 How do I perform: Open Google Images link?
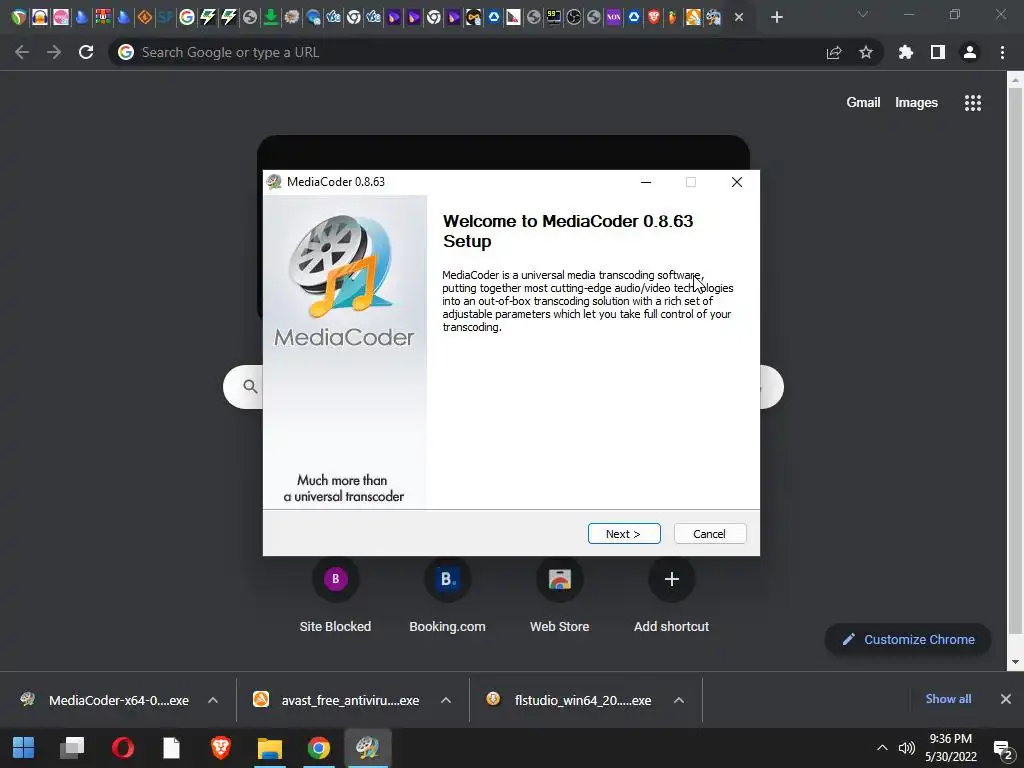click(x=916, y=103)
